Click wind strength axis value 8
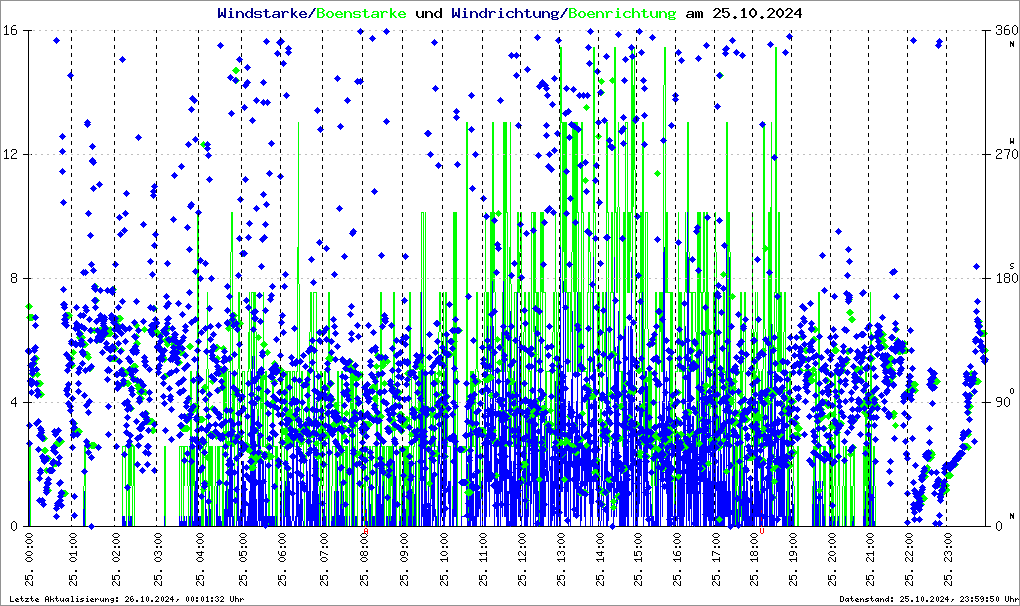This screenshot has height=606, width=1020. pyautogui.click(x=12, y=278)
